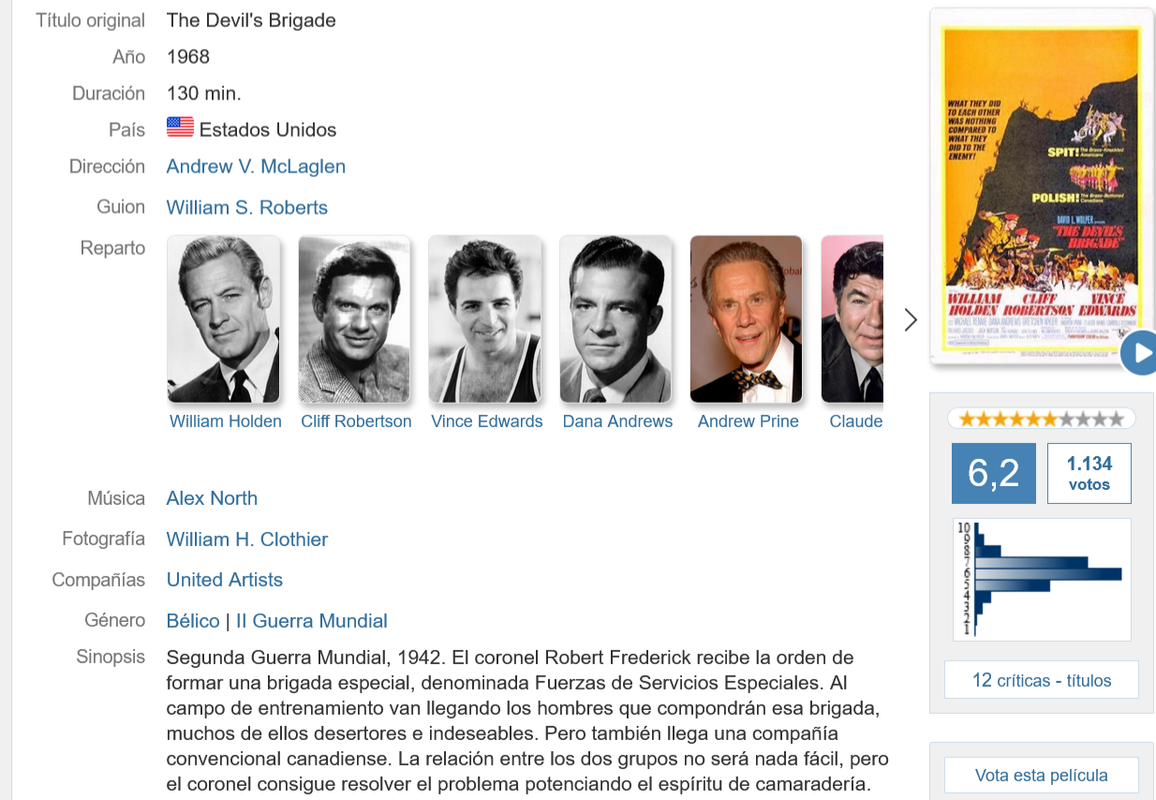The width and height of the screenshot is (1156, 800).
Task: Click the Vota esta película button
Action: [x=1042, y=775]
